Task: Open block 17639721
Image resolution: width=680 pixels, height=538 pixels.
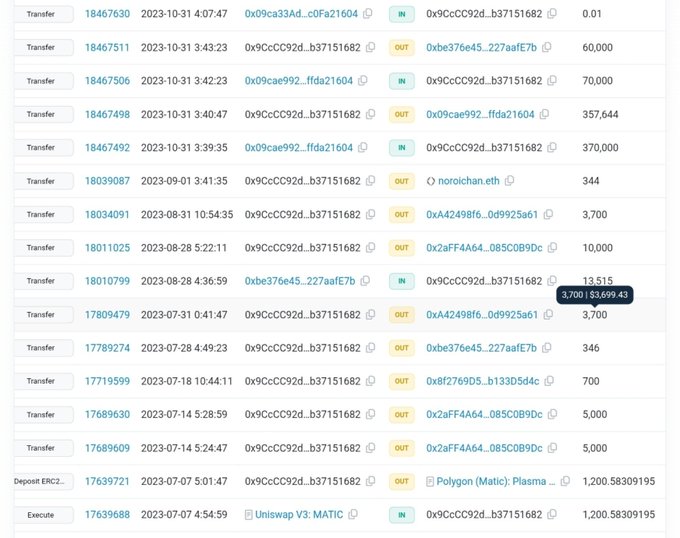Action: [x=107, y=481]
